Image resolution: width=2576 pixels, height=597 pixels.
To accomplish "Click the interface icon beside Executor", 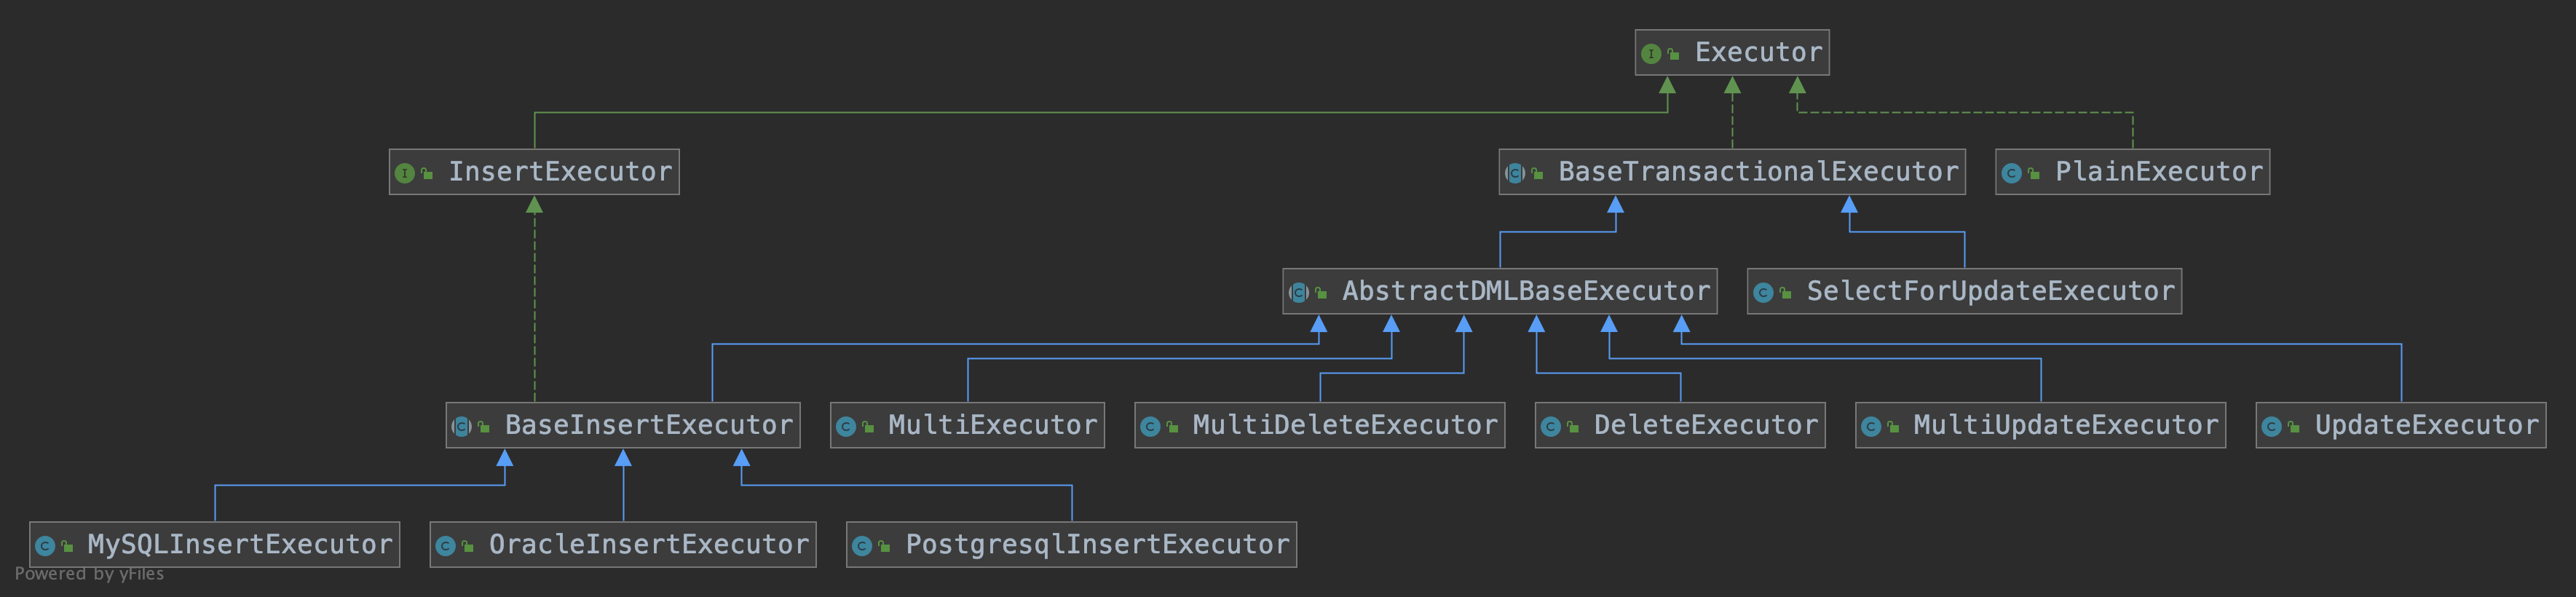I will pos(1651,54).
